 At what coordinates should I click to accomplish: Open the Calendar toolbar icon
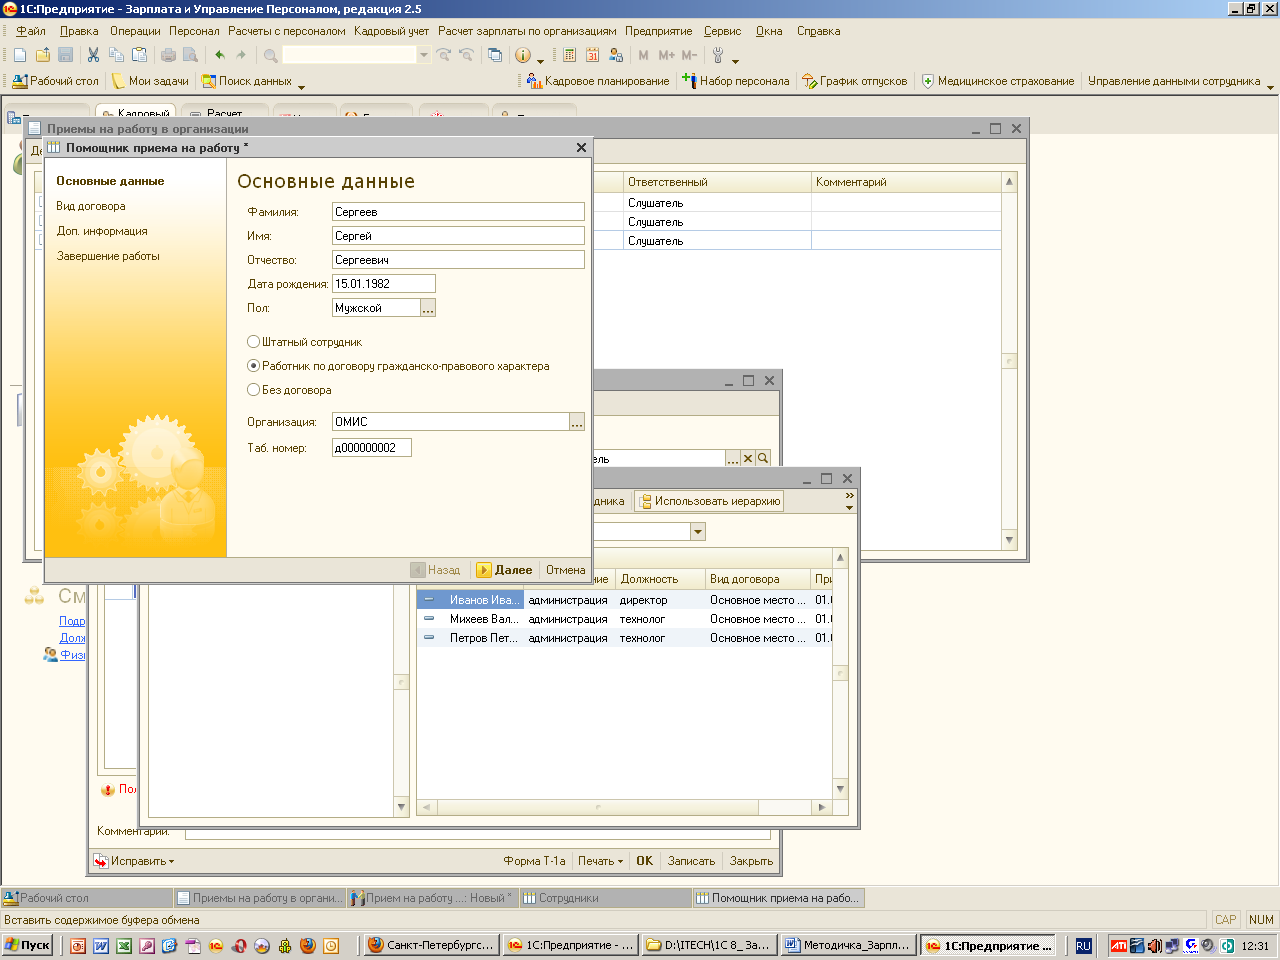[x=593, y=55]
